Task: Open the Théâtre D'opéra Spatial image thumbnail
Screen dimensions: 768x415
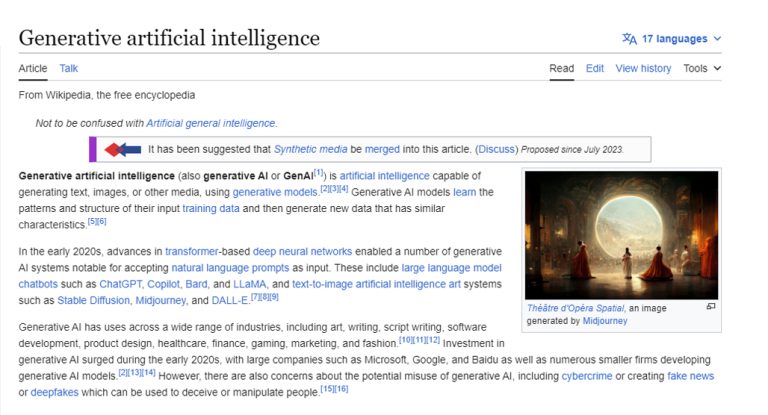Action: click(621, 235)
